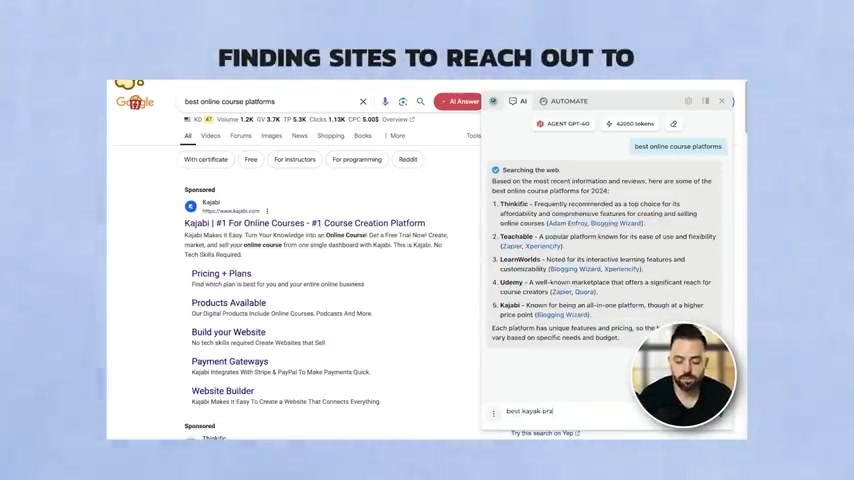Open the More search filters dropdown
The height and width of the screenshot is (480, 854).
pos(394,136)
